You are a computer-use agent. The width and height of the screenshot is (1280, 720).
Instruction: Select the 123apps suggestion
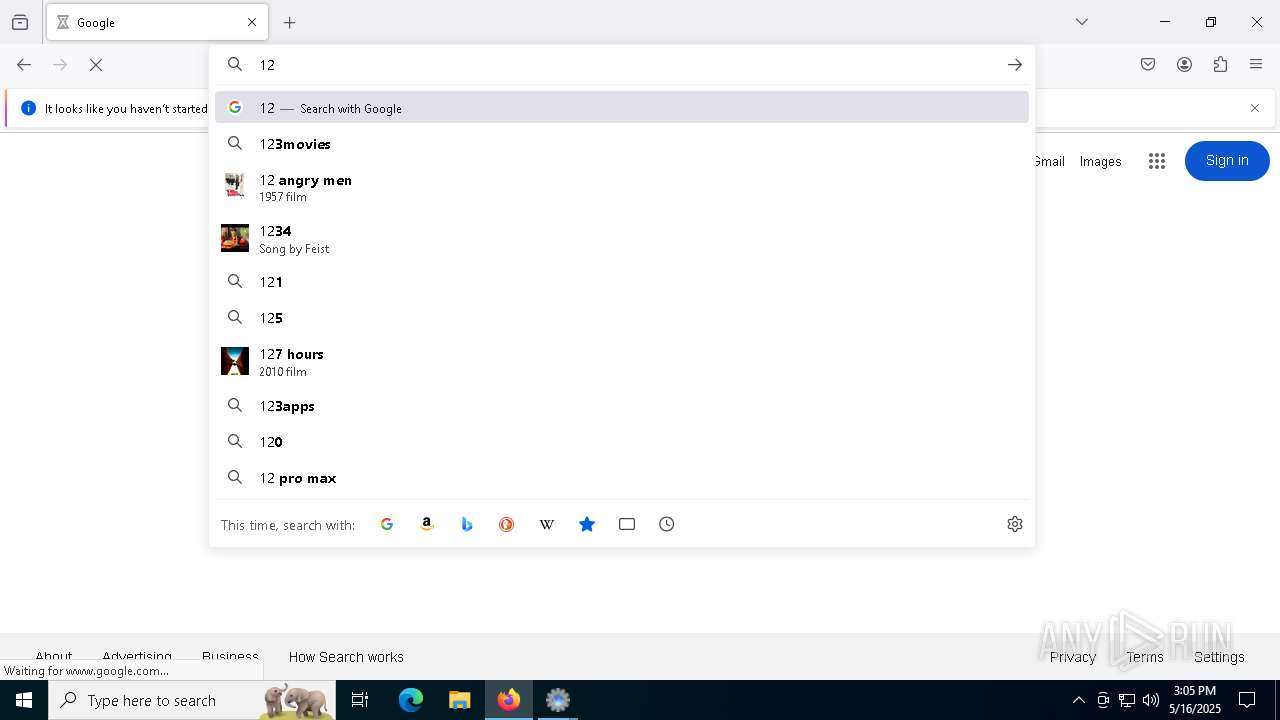(622, 406)
